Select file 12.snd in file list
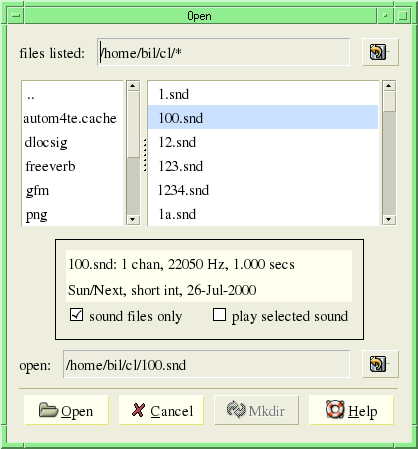The height and width of the screenshot is (449, 418). pos(263,142)
